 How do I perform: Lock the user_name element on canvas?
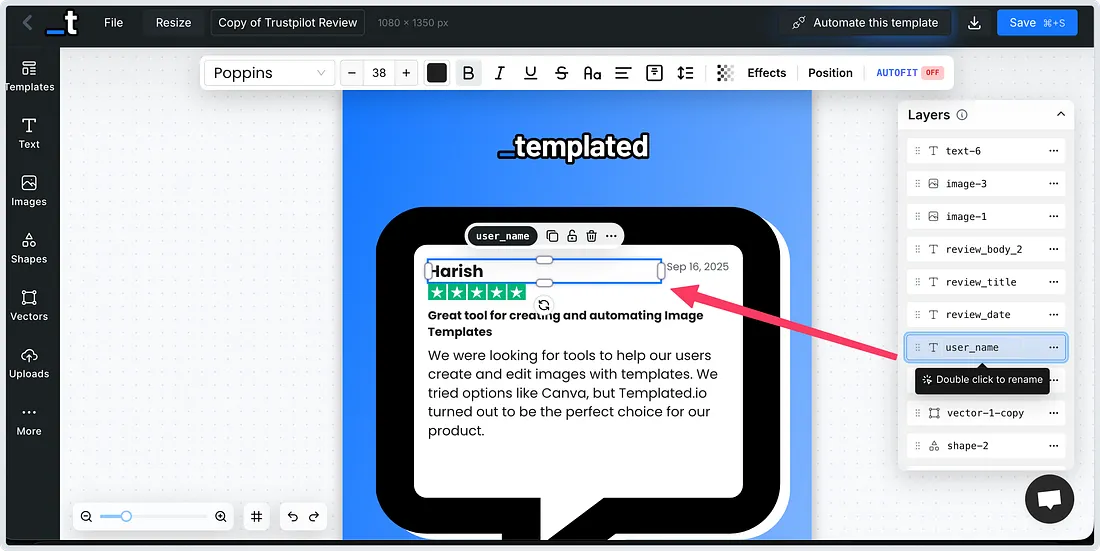572,236
